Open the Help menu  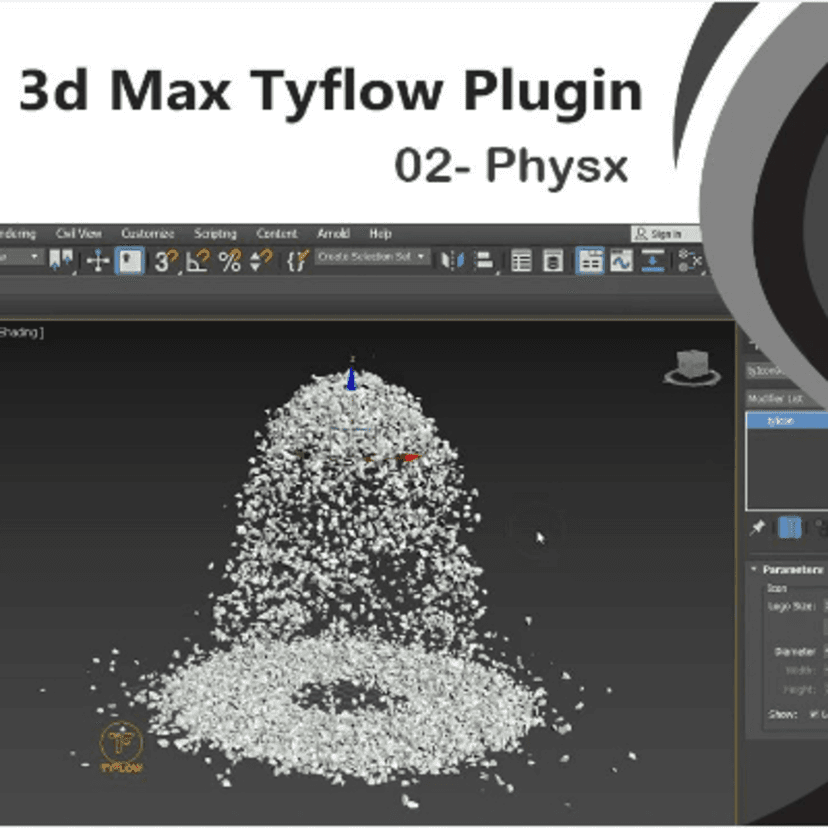pyautogui.click(x=380, y=233)
